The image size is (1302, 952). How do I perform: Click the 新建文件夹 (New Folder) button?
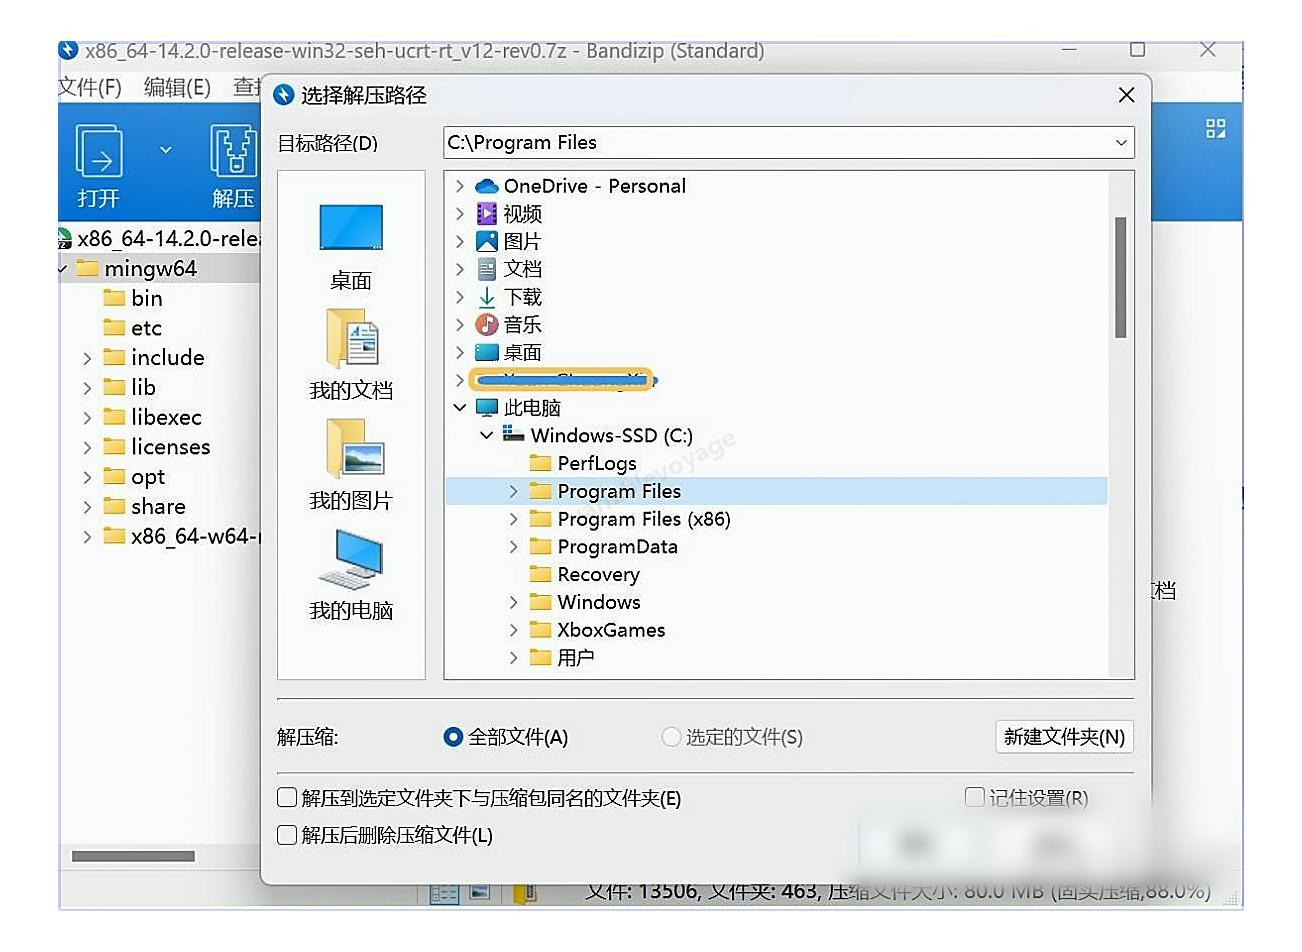click(x=1064, y=737)
